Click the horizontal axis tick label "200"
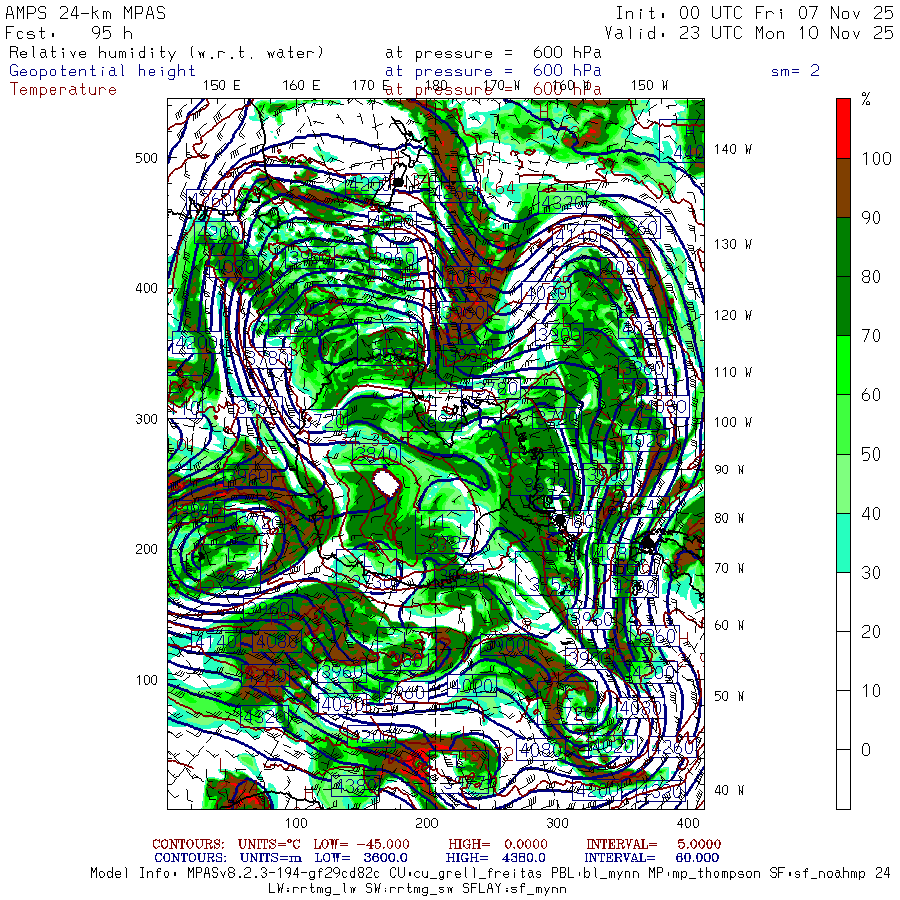This screenshot has height=900, width=900. point(426,823)
